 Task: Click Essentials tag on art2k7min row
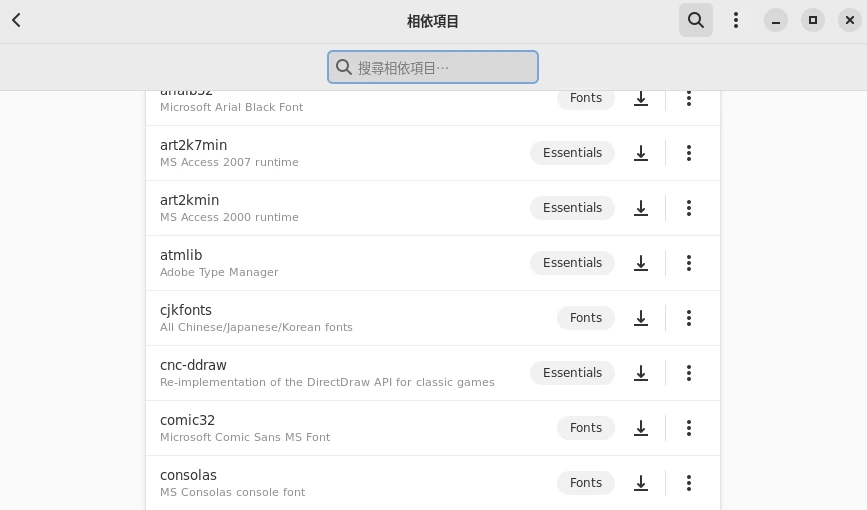(x=572, y=153)
